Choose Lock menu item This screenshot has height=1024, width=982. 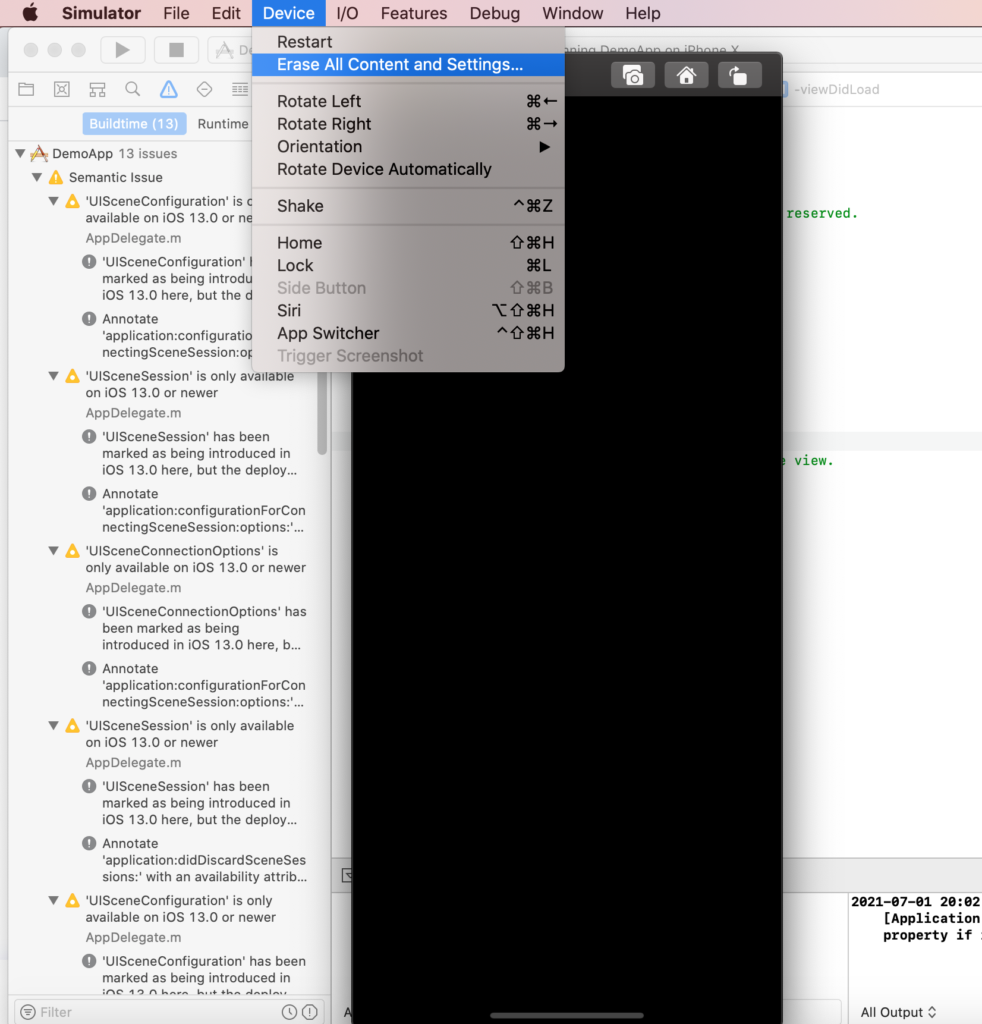click(x=408, y=265)
